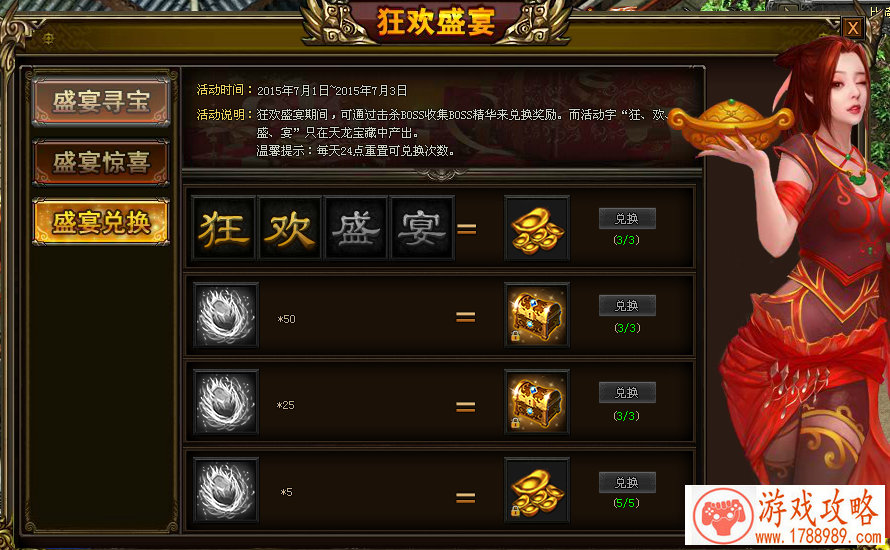Click the gold 狂 character tile

pos(224,228)
